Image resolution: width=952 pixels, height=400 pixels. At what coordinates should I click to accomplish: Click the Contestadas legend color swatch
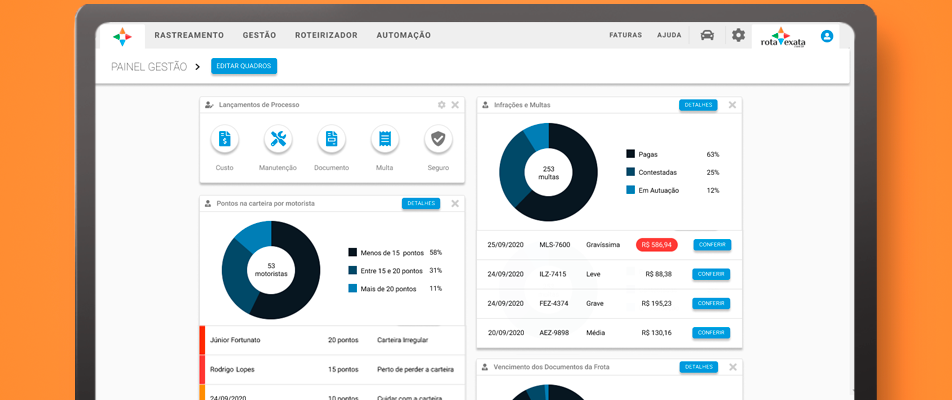click(630, 172)
